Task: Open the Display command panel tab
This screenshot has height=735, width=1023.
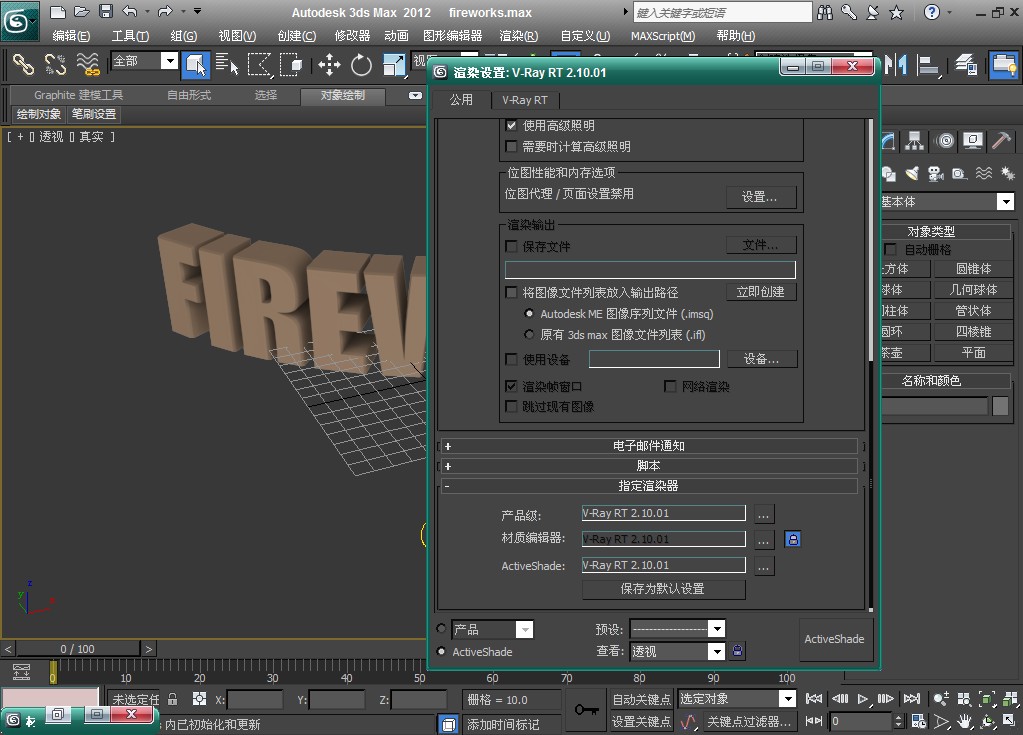Action: pyautogui.click(x=973, y=141)
